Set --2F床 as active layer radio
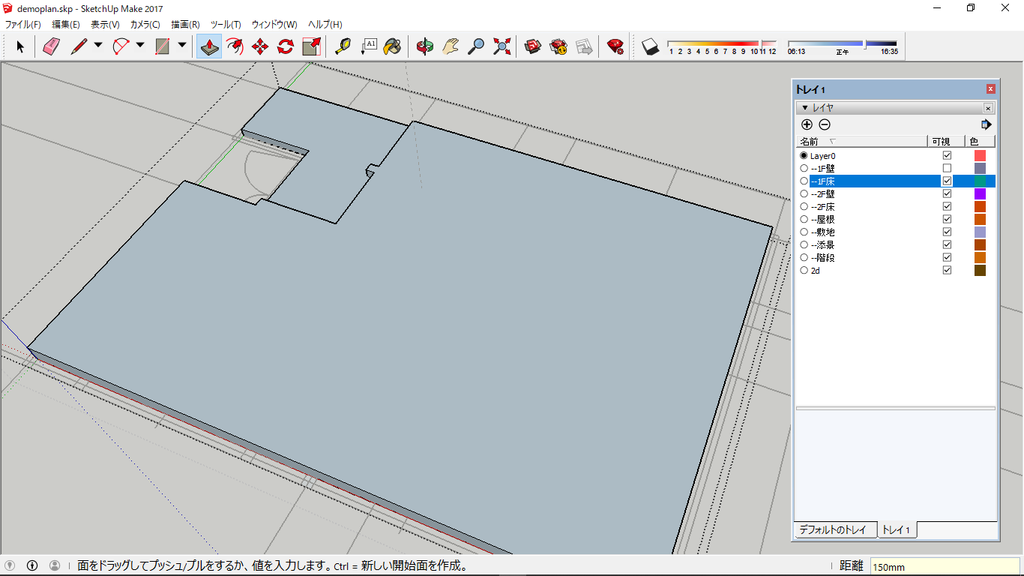The image size is (1024, 576). pyautogui.click(x=804, y=206)
